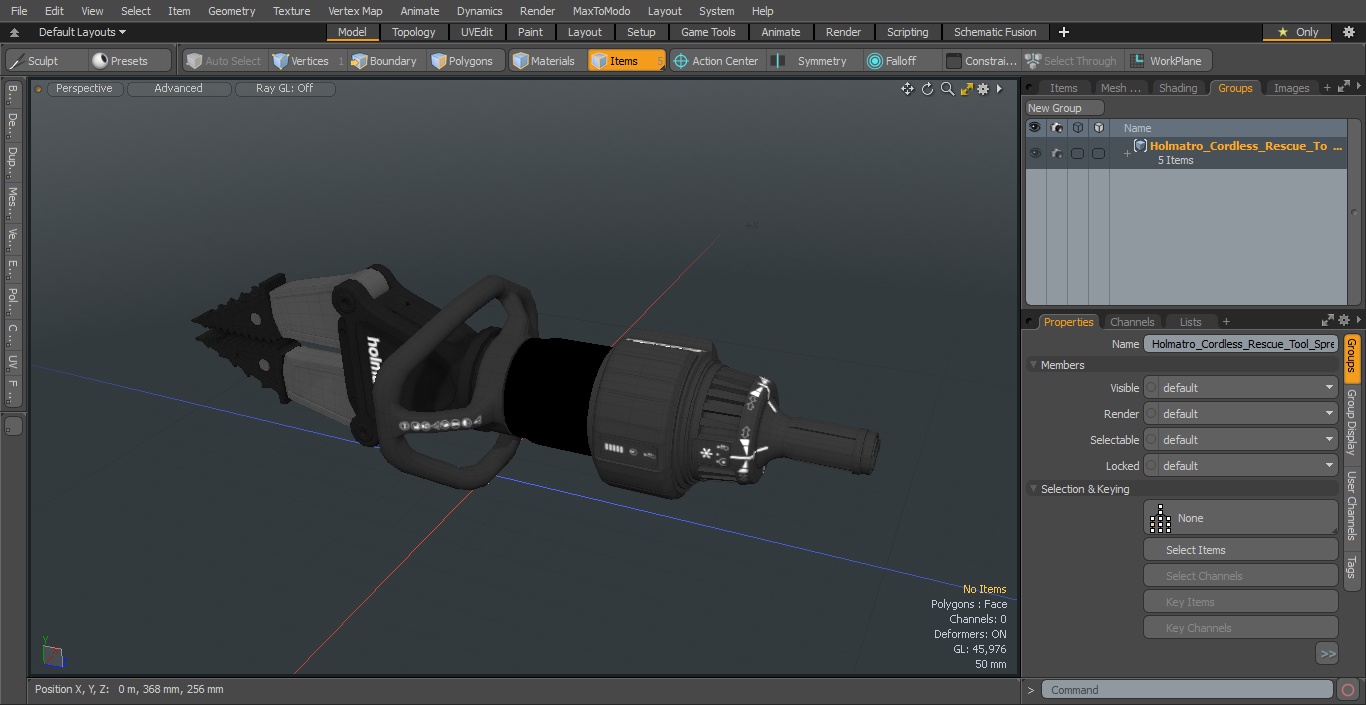
Task: Open the Locked dropdown
Action: (1241, 466)
